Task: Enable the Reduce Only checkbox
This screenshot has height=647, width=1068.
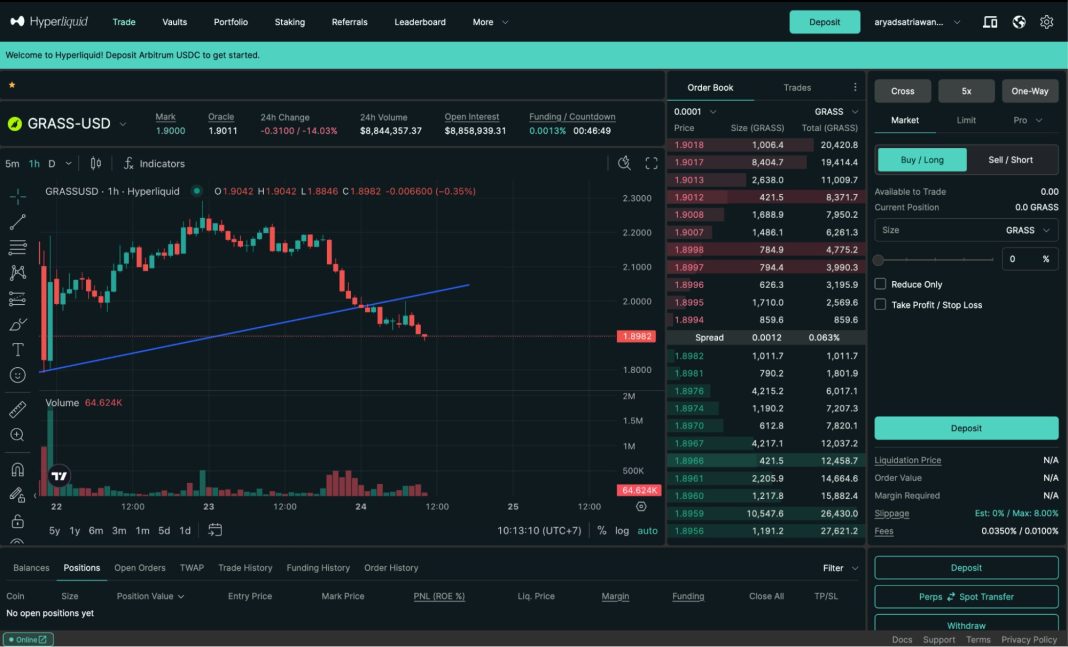Action: pyautogui.click(x=879, y=283)
